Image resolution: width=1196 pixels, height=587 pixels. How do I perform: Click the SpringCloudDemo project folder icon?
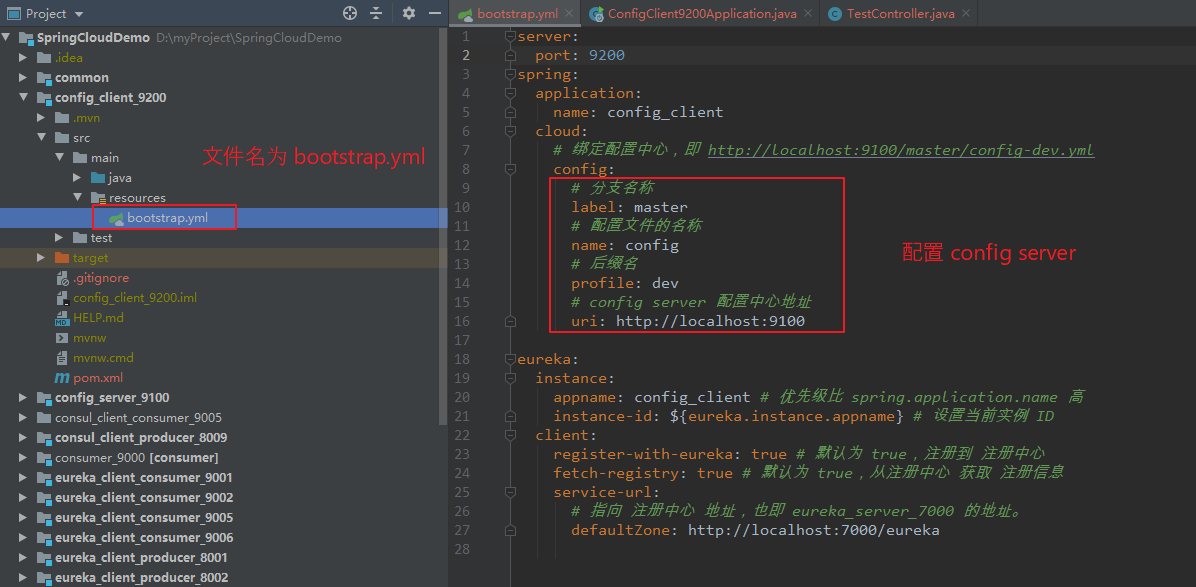[x=26, y=37]
